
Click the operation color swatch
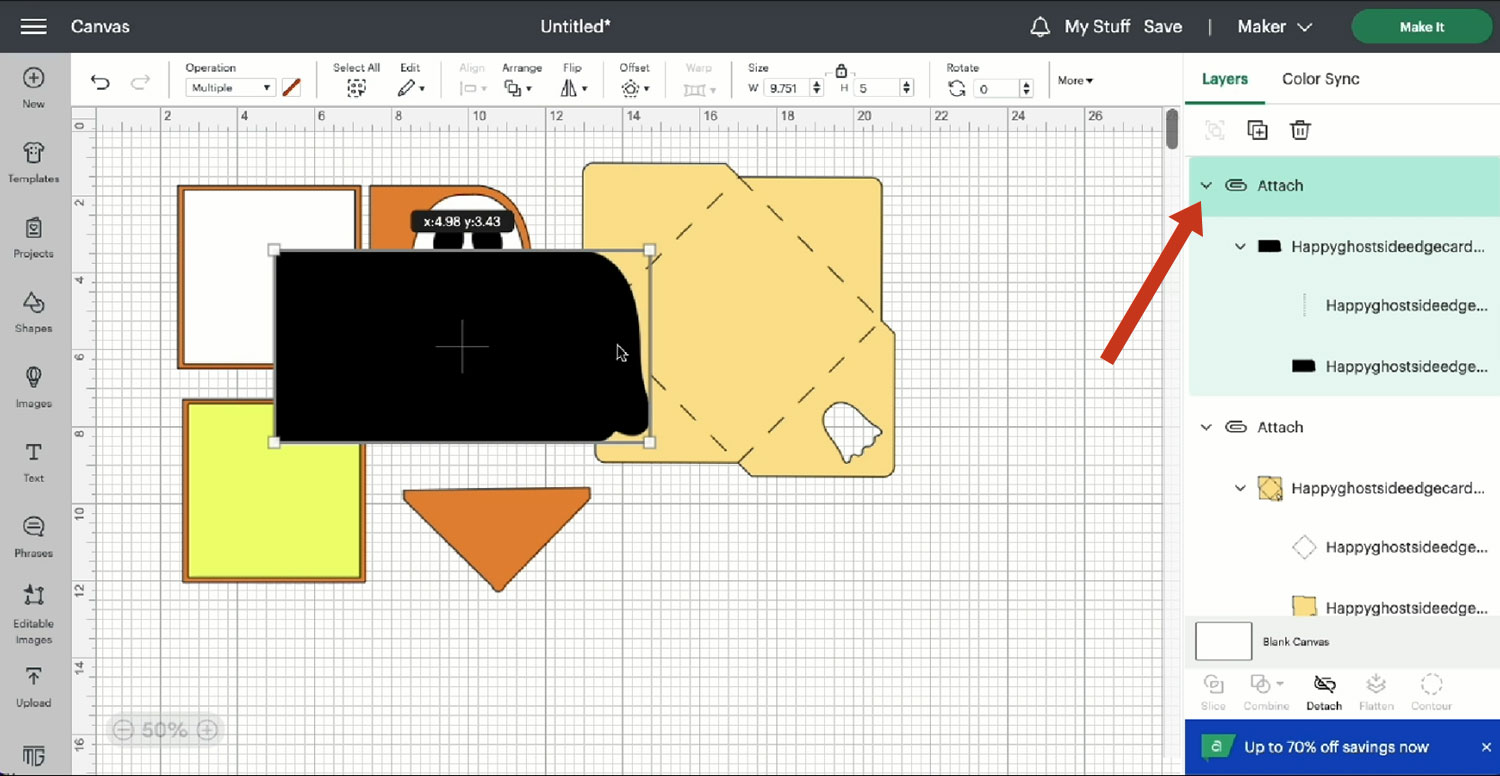tap(291, 88)
